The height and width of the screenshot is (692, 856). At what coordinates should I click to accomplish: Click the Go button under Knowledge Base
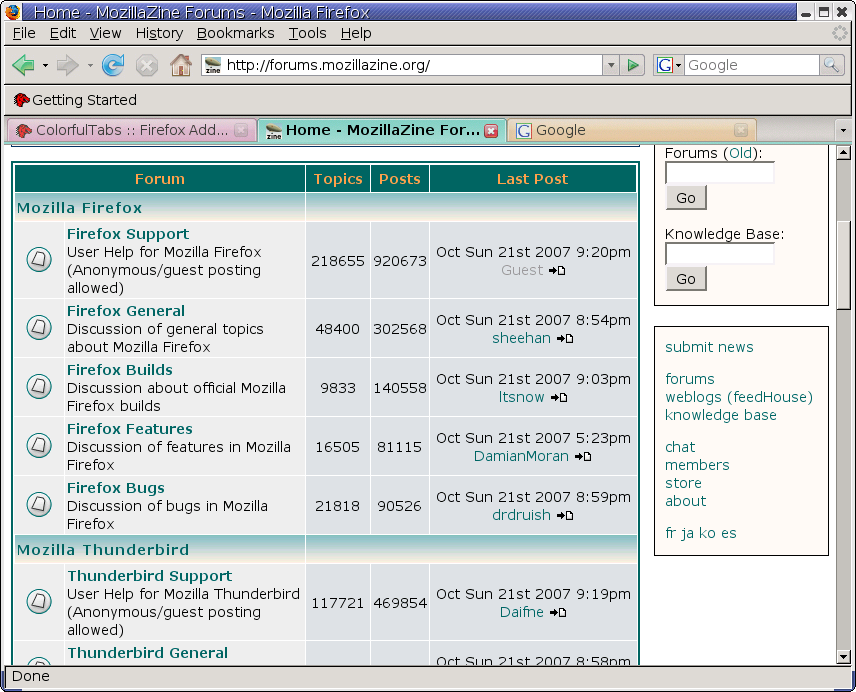click(686, 279)
